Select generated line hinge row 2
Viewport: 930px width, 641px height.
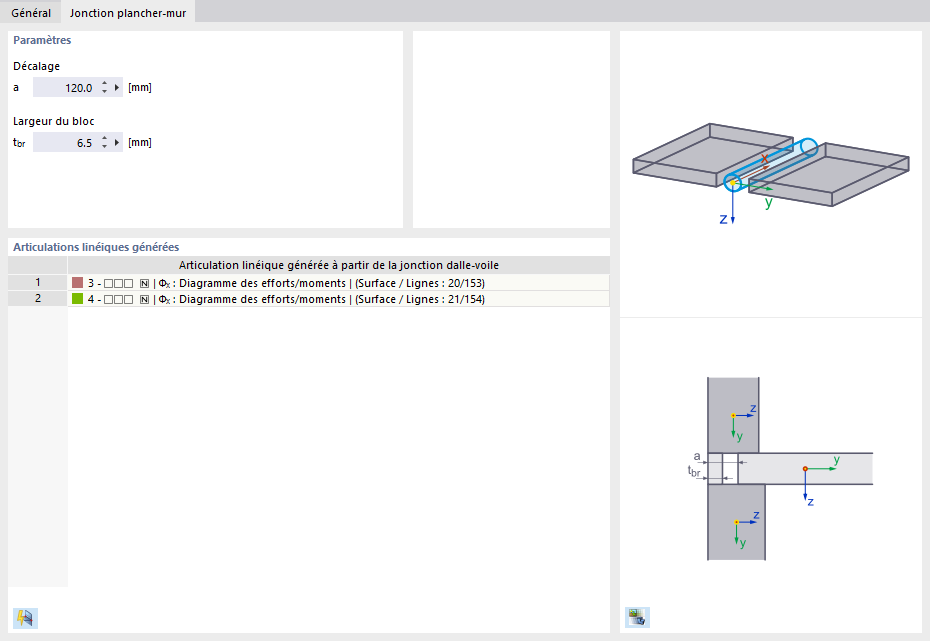(x=38, y=298)
